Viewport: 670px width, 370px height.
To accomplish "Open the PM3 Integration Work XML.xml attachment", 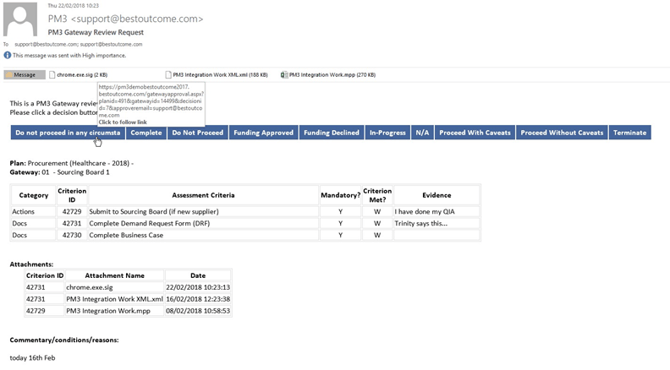I will pos(216,75).
